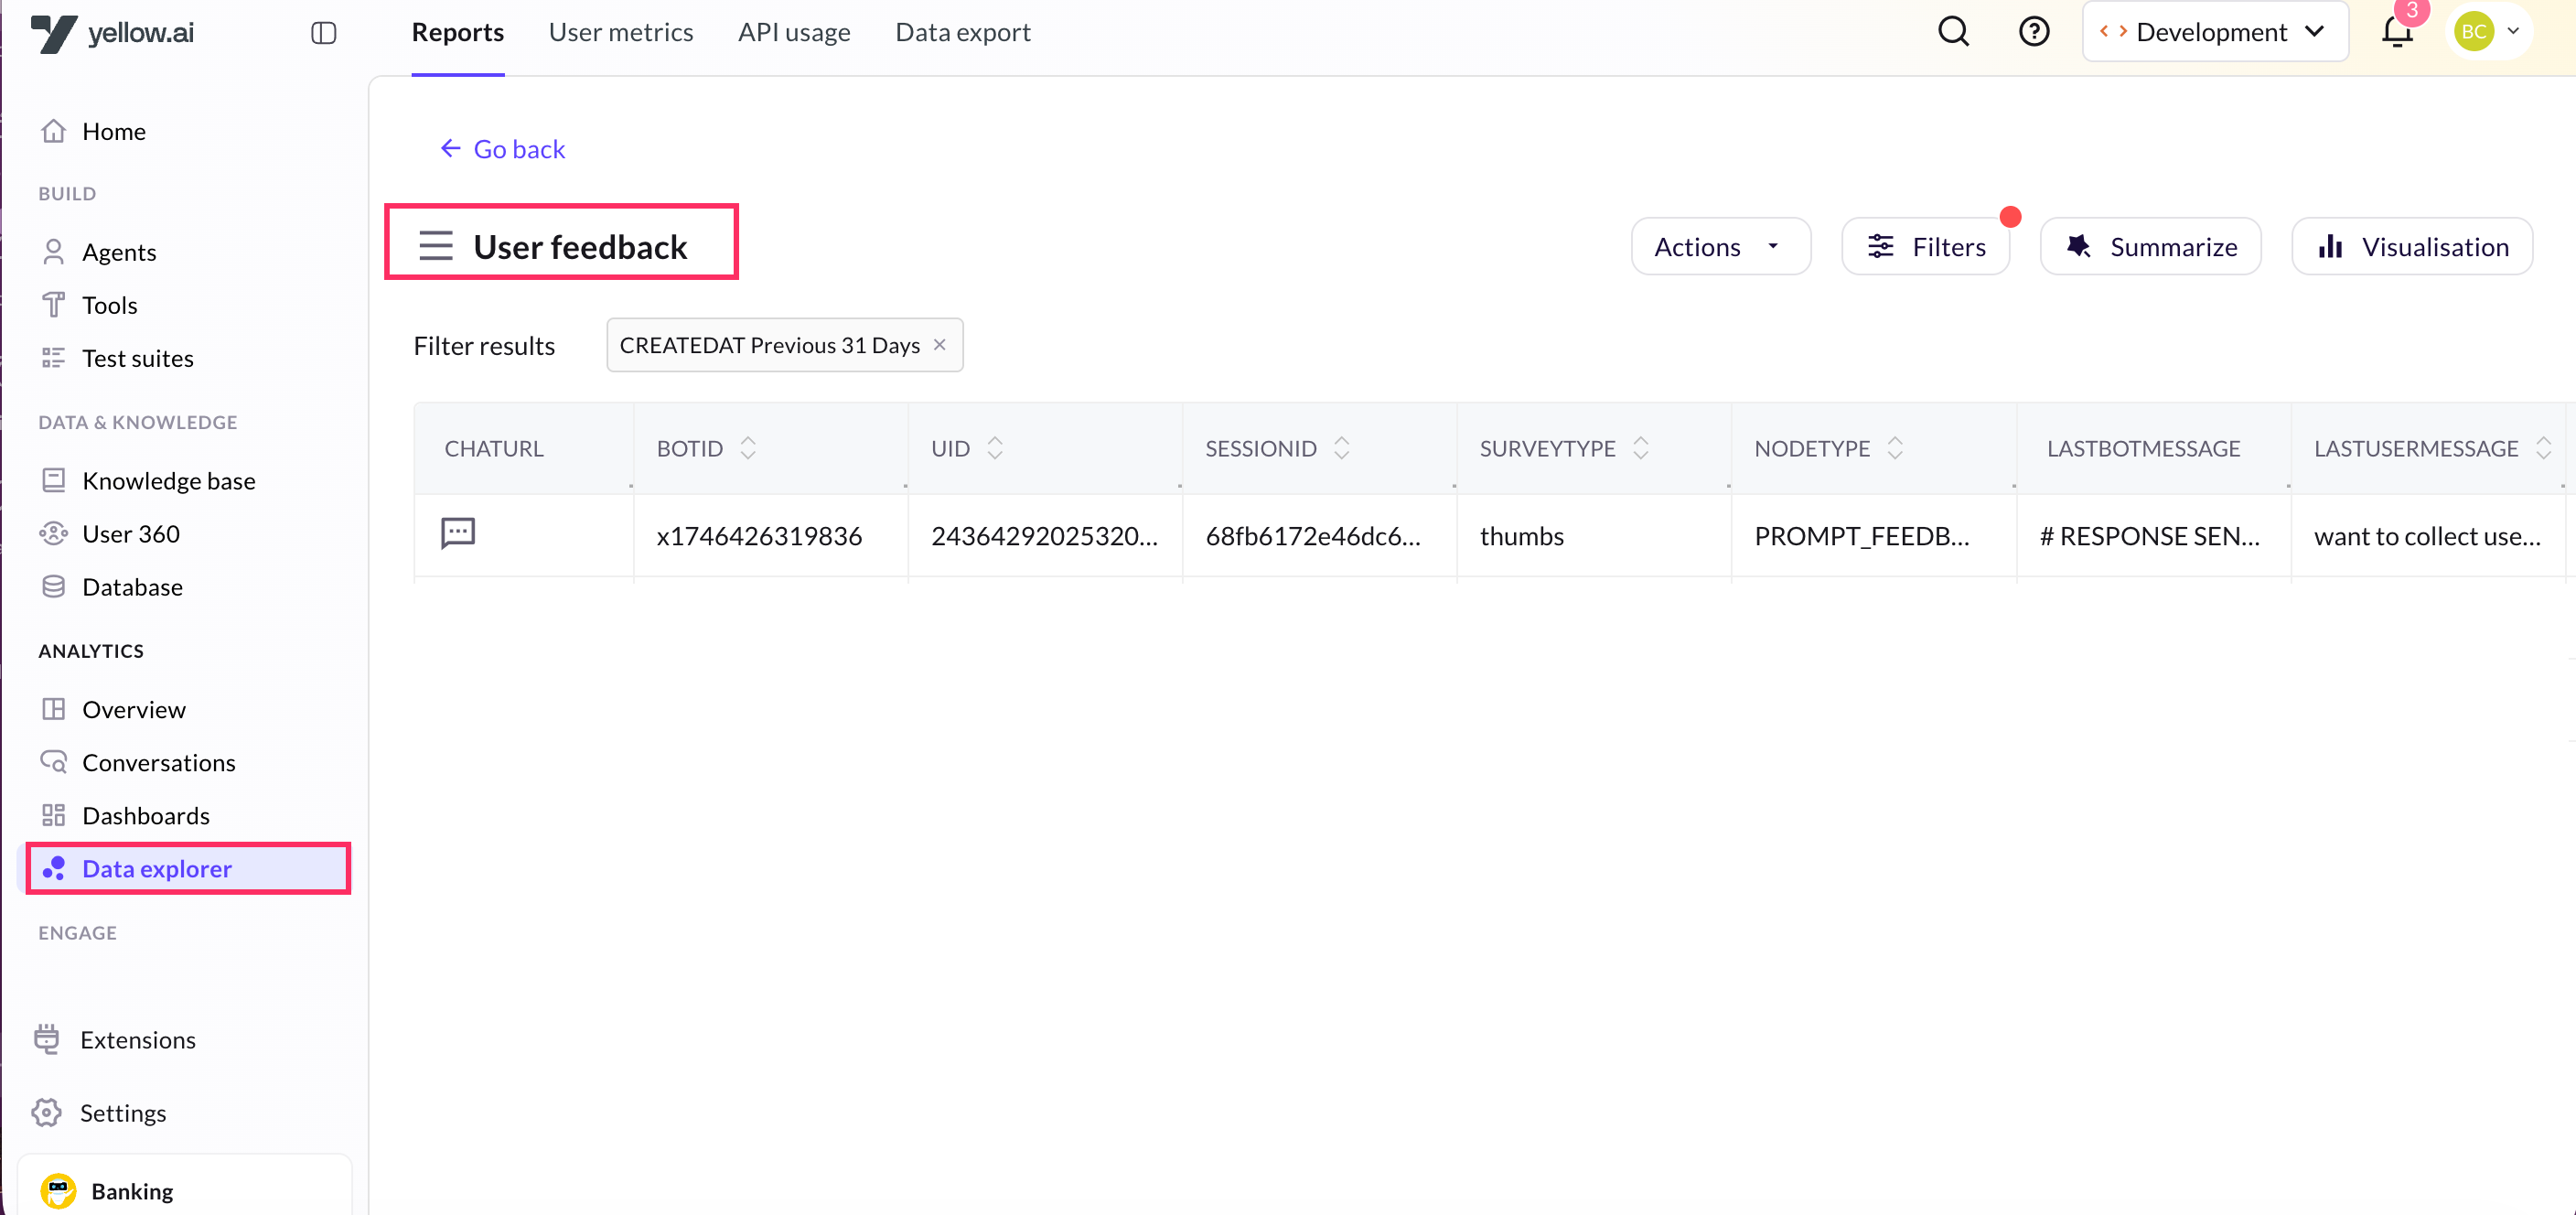Viewport: 2576px width, 1215px height.
Task: Click the Go back link
Action: [x=503, y=149]
